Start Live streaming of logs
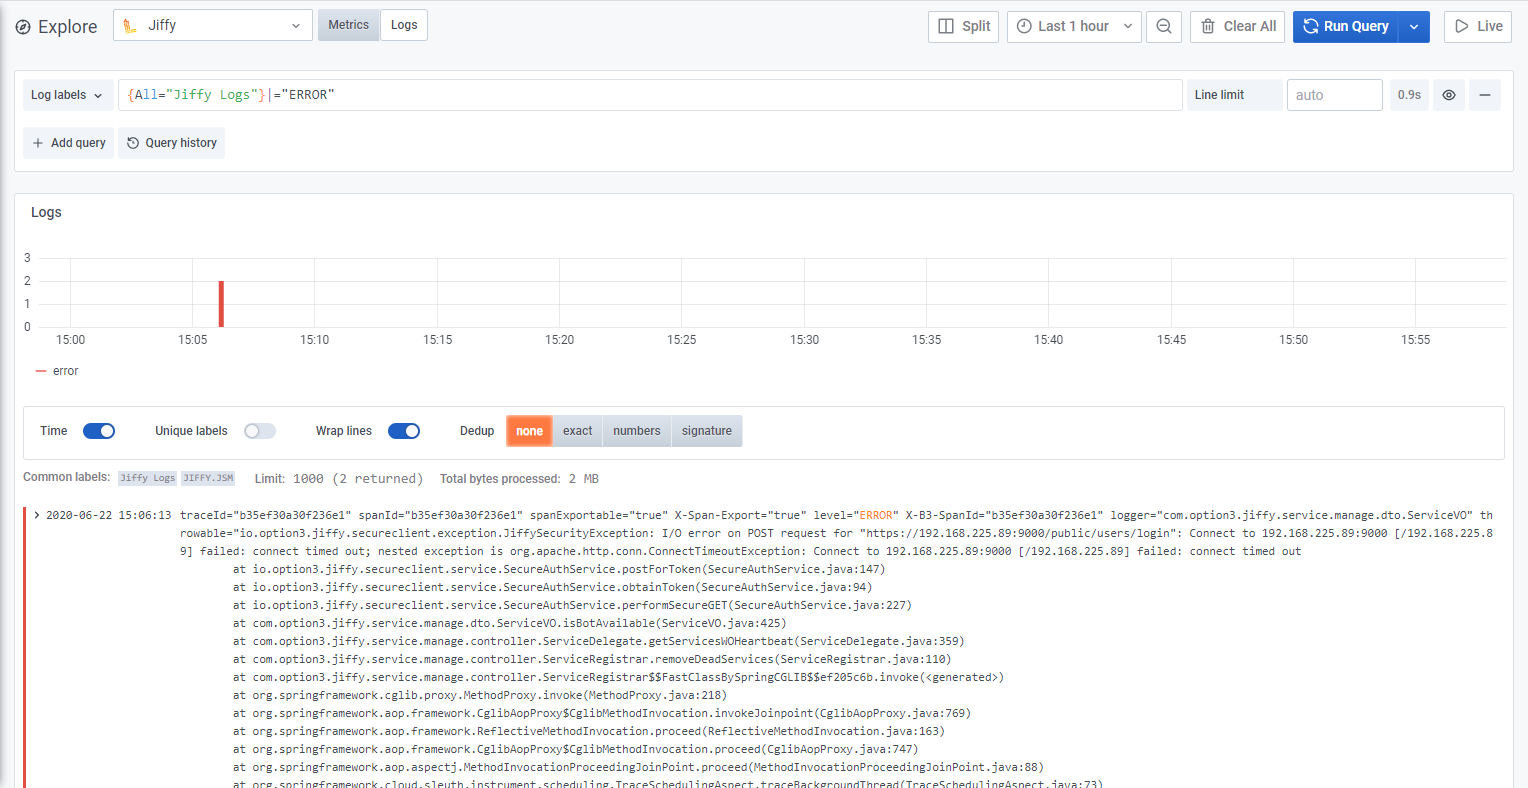Image resolution: width=1528 pixels, height=788 pixels. [1477, 27]
